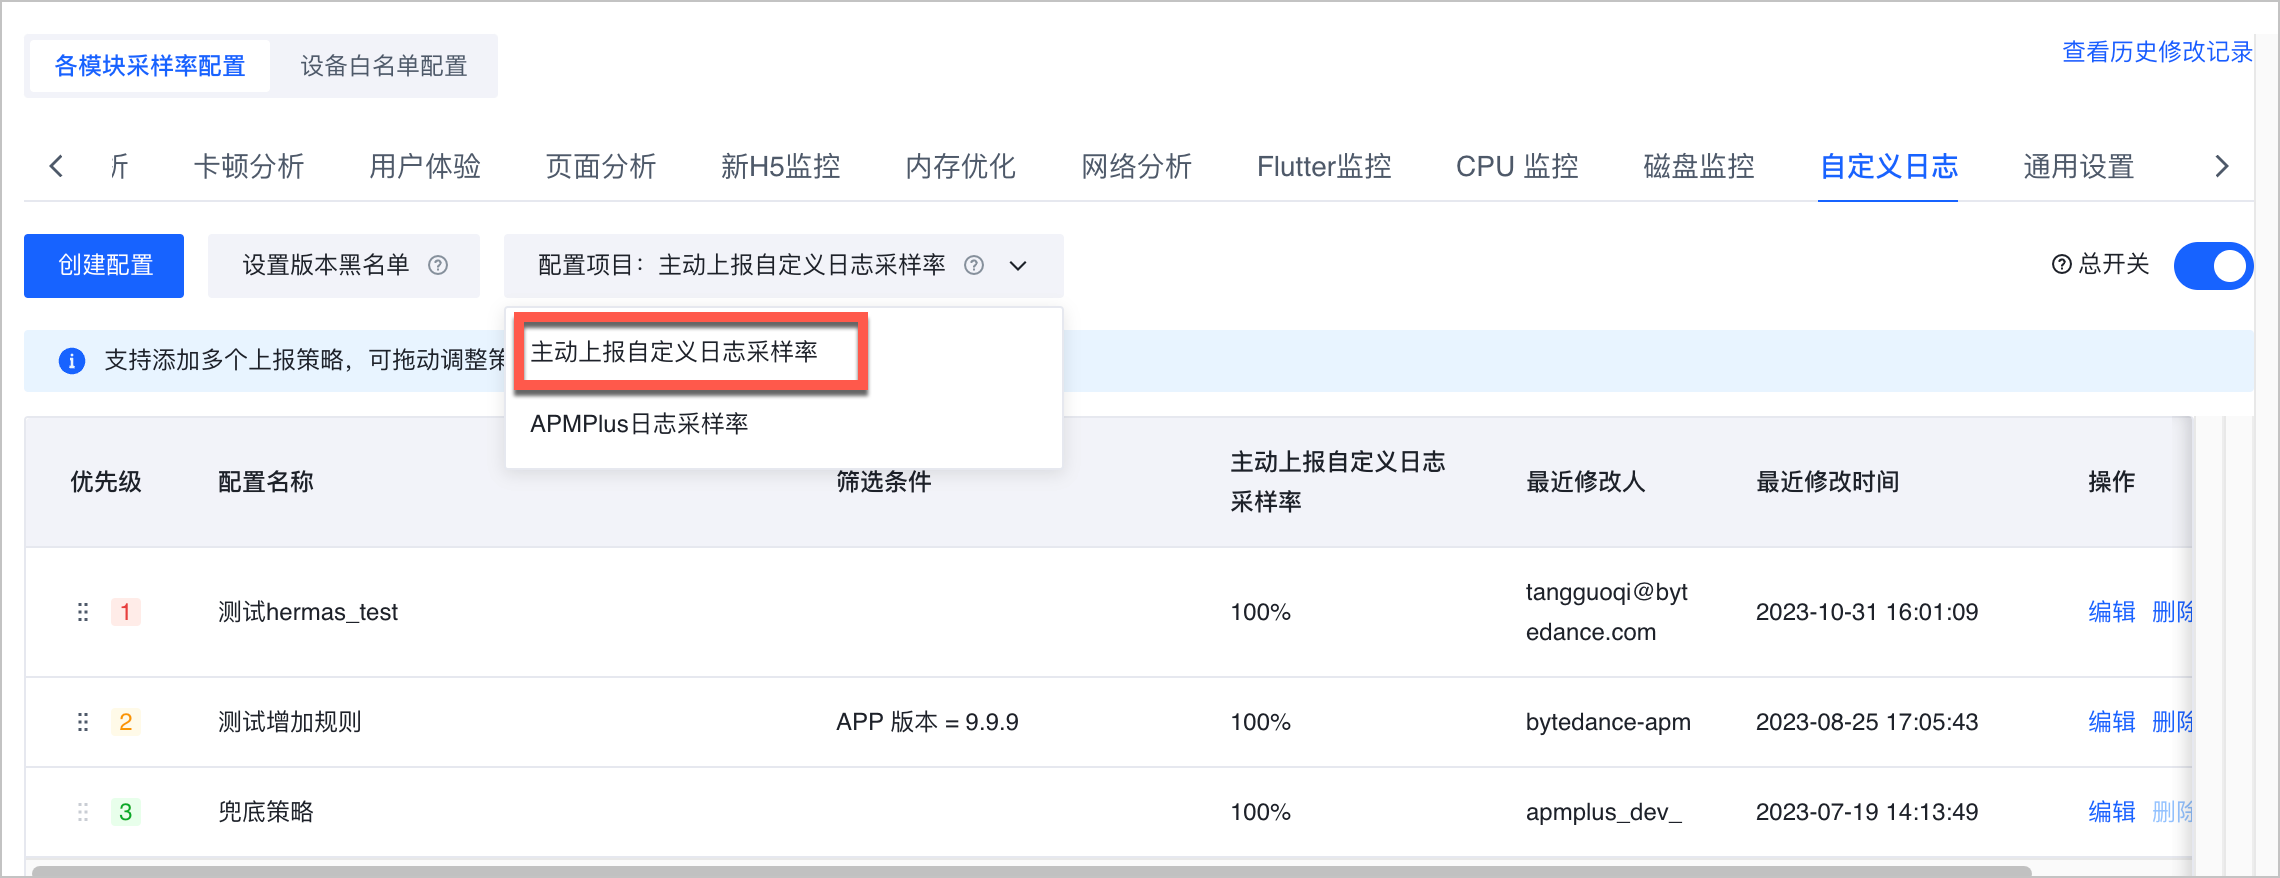Click 编辑 for 测试hermas_test row

pyautogui.click(x=2112, y=612)
